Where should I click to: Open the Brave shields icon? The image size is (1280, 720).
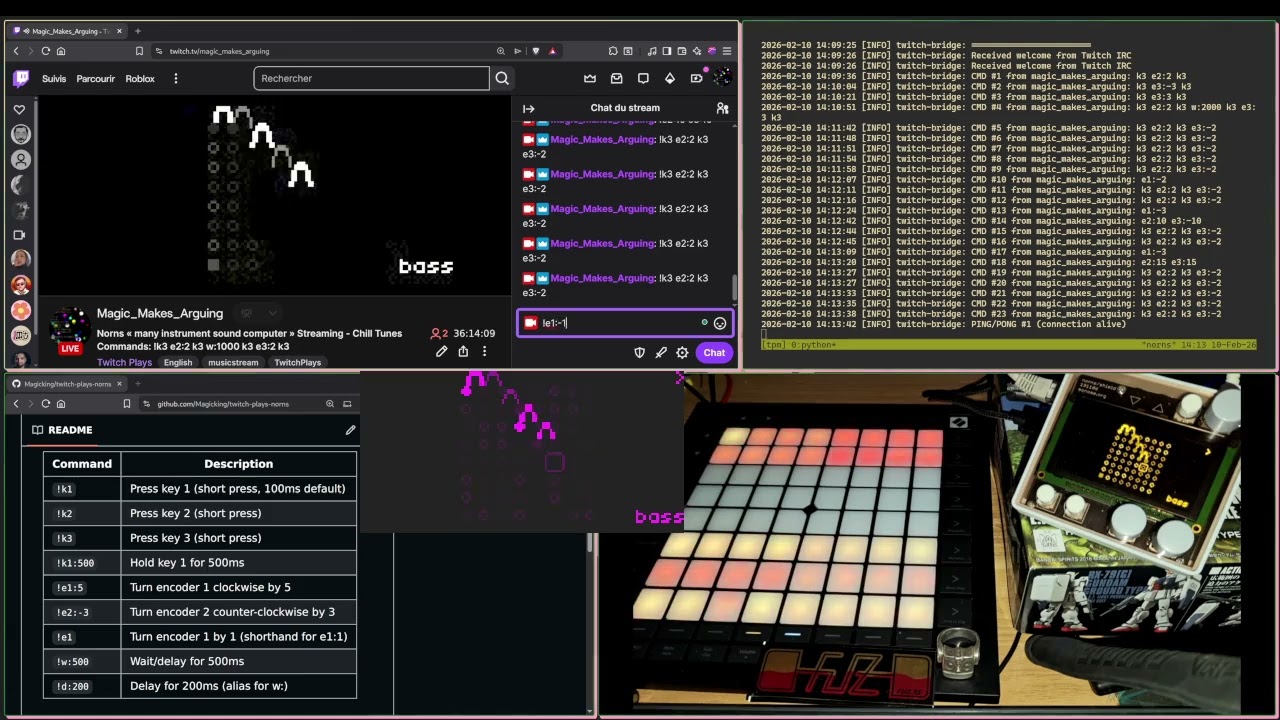tap(535, 51)
